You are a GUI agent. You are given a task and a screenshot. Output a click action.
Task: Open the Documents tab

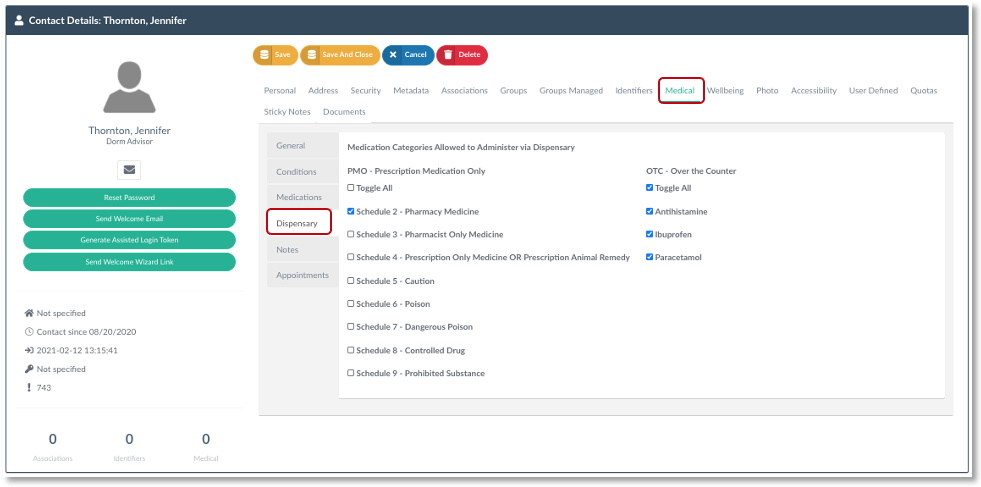344,112
